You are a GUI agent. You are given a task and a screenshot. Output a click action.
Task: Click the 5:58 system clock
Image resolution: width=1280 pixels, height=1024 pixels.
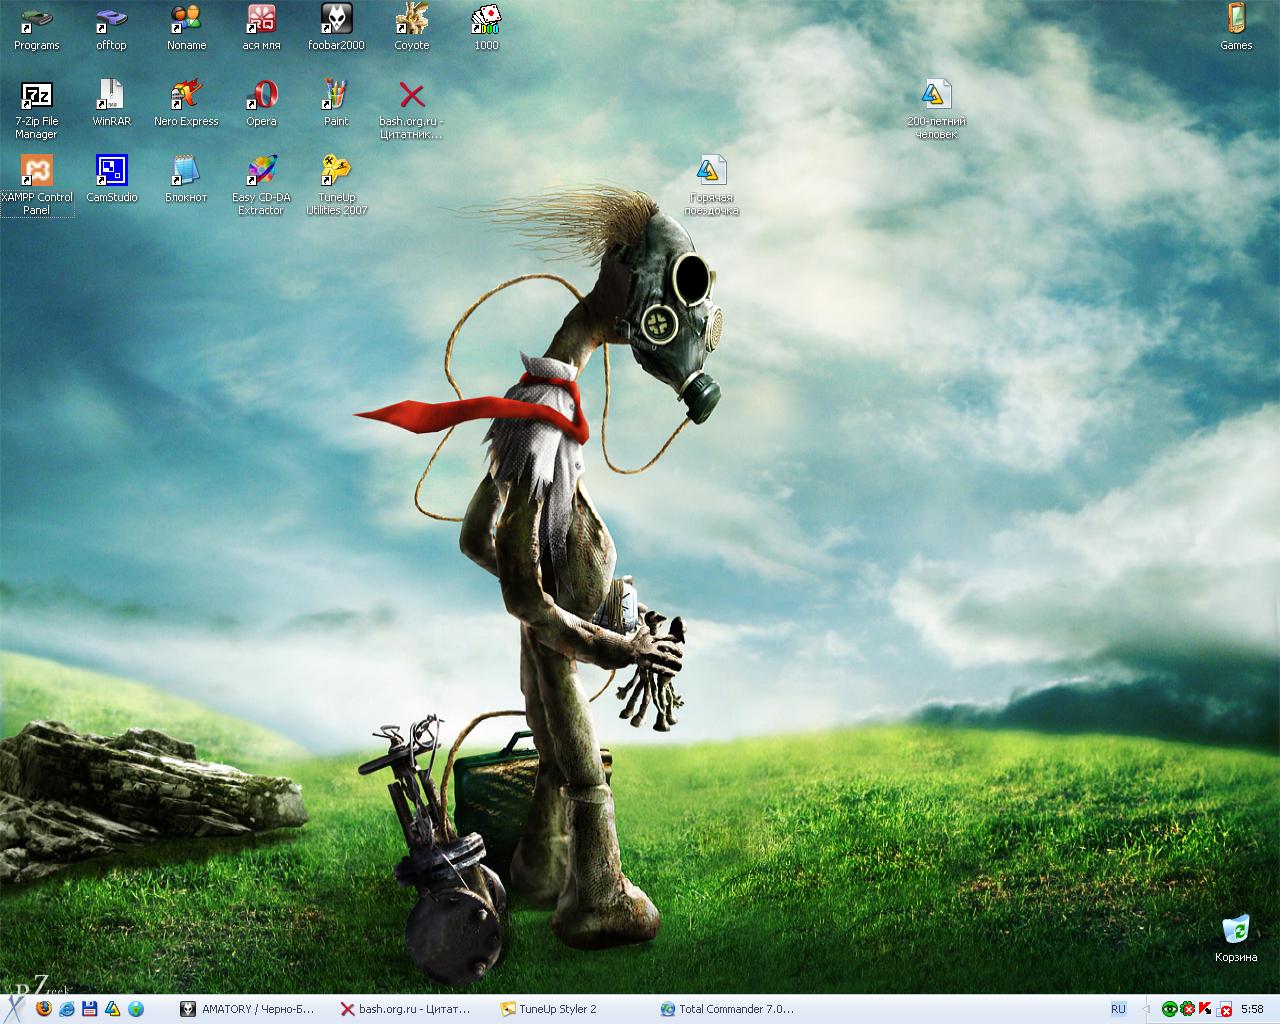pyautogui.click(x=1252, y=1009)
